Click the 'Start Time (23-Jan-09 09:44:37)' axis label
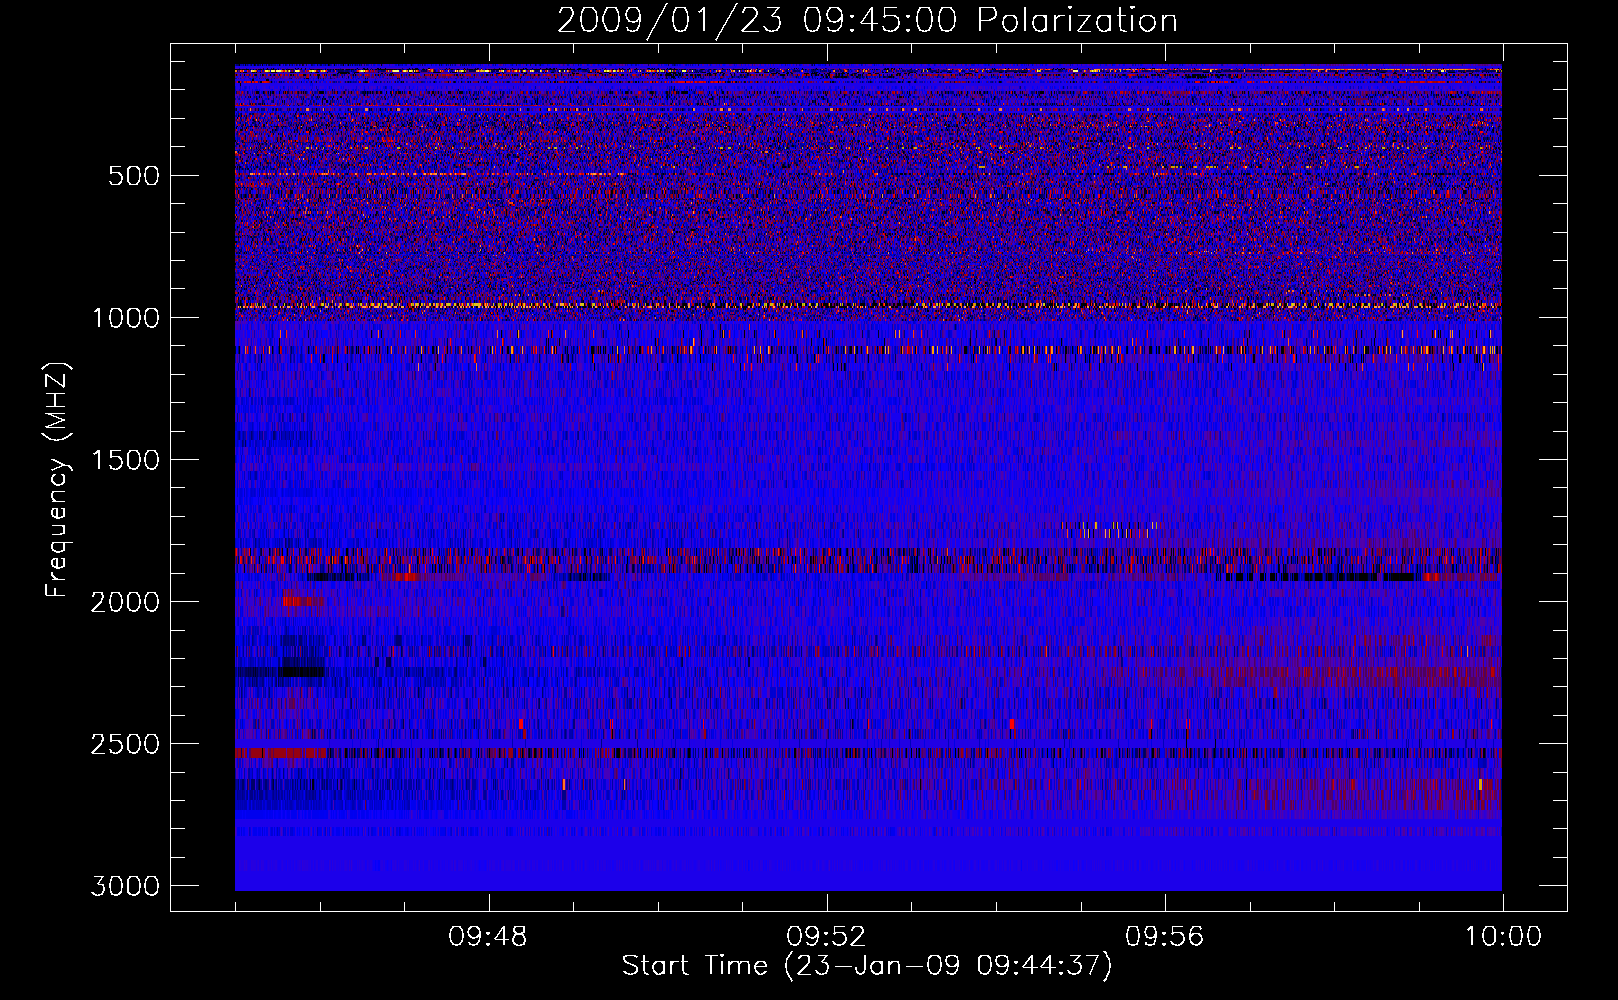The height and width of the screenshot is (1000, 1618). (x=867, y=966)
